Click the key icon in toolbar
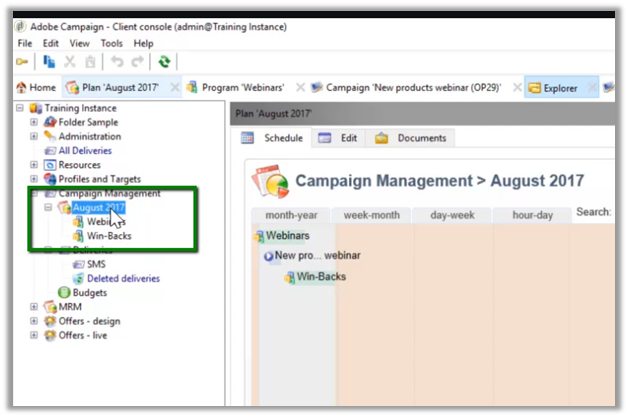 coord(22,62)
